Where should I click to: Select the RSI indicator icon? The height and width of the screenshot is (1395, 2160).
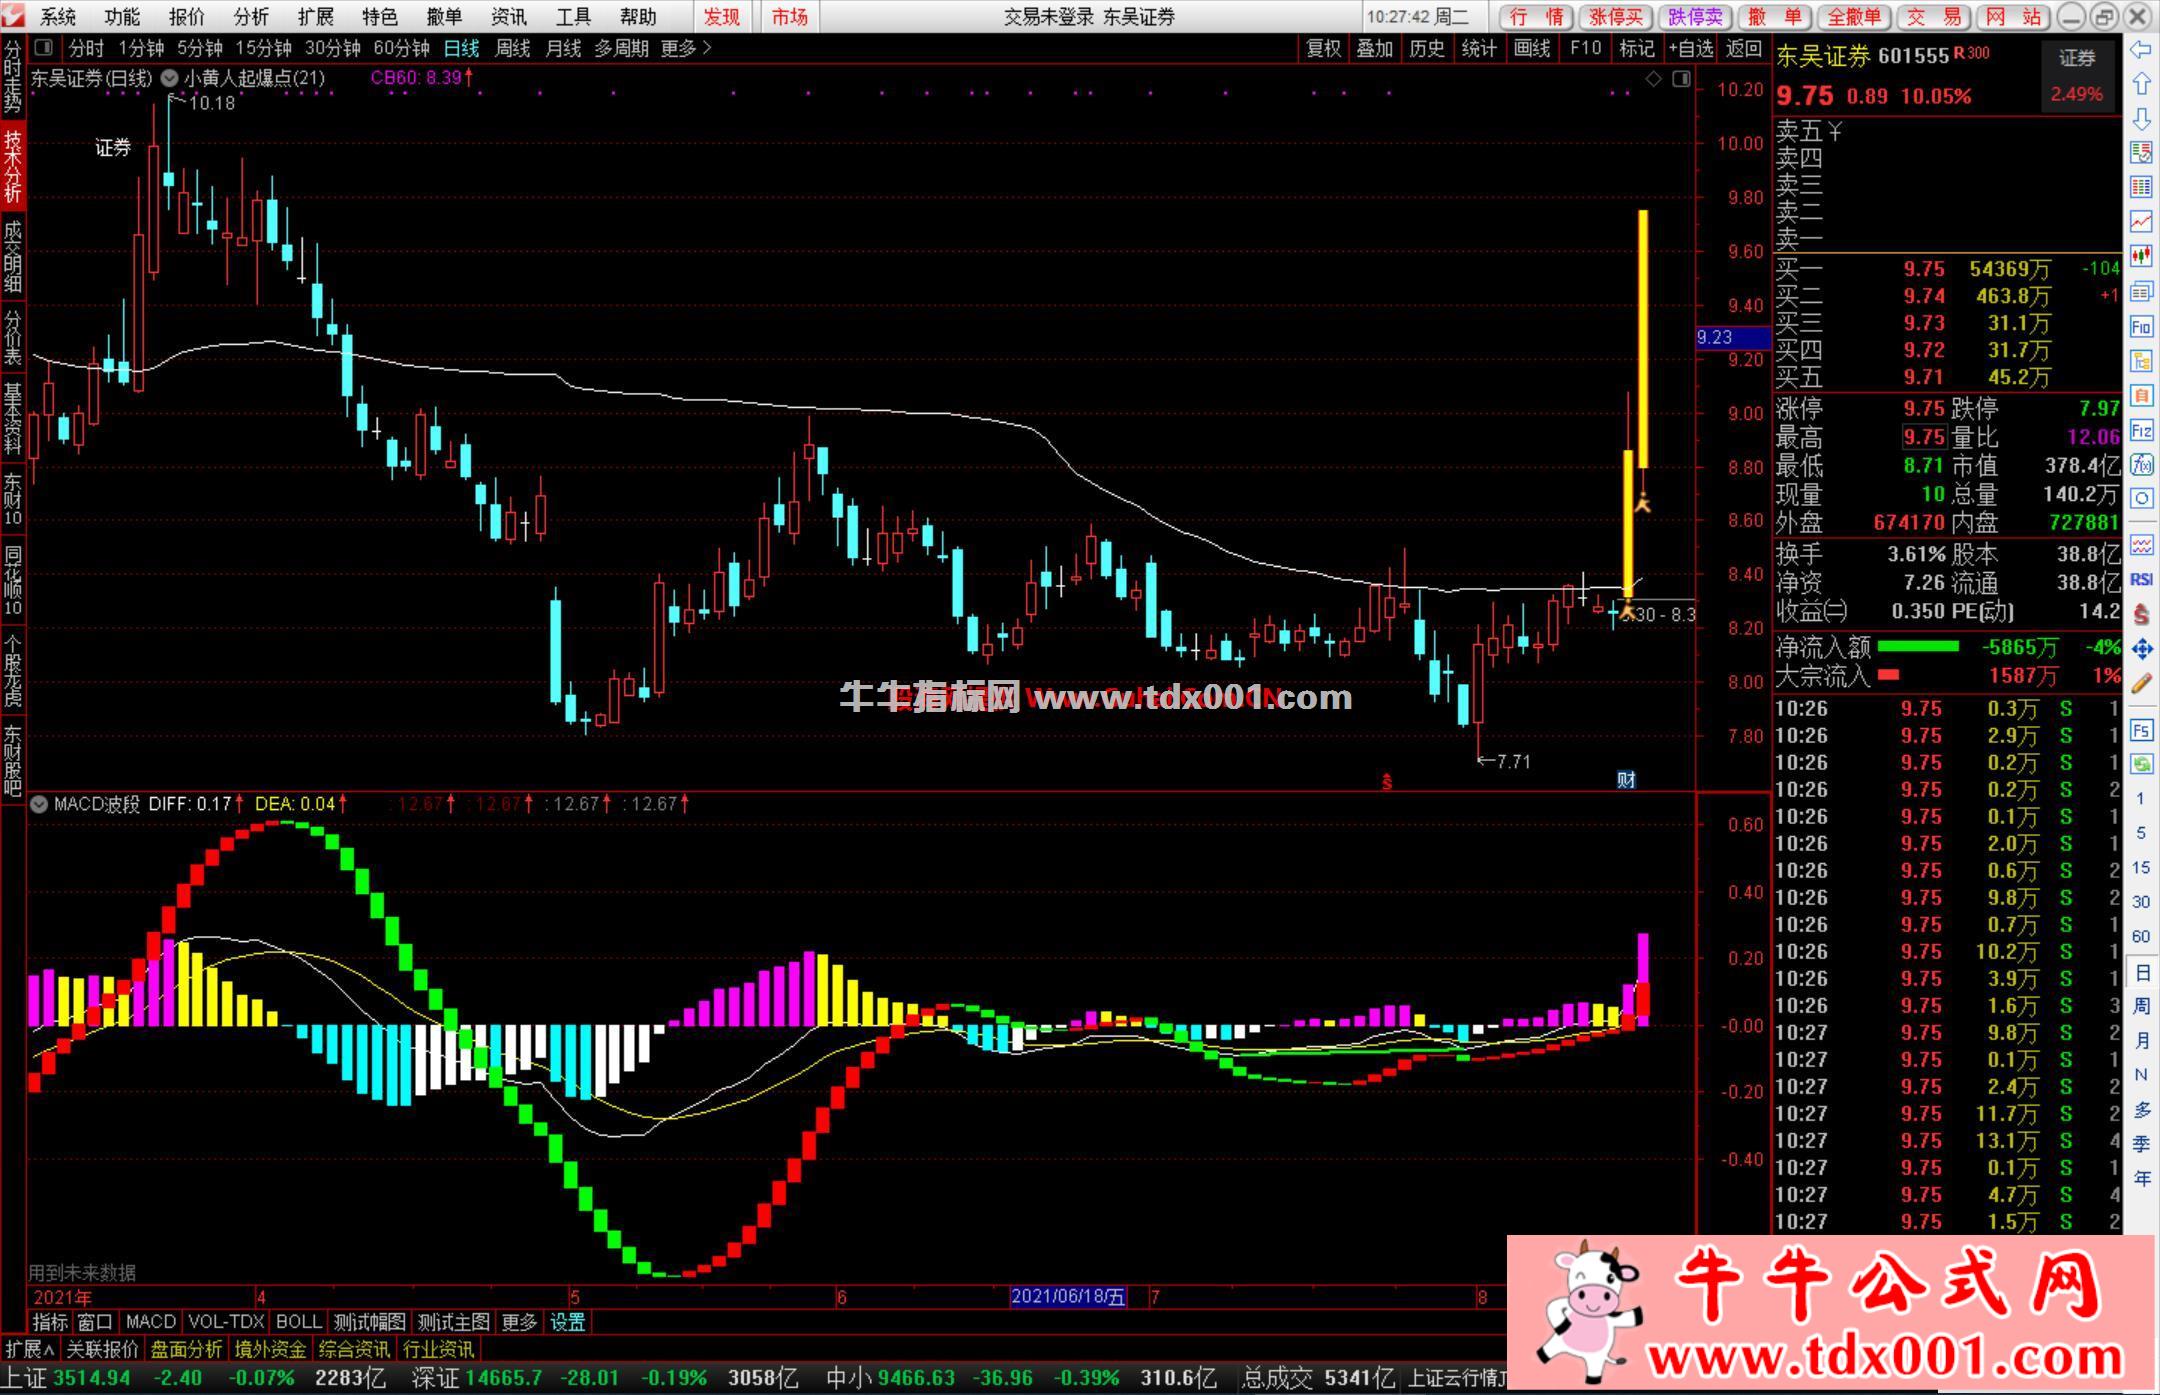pos(2141,579)
